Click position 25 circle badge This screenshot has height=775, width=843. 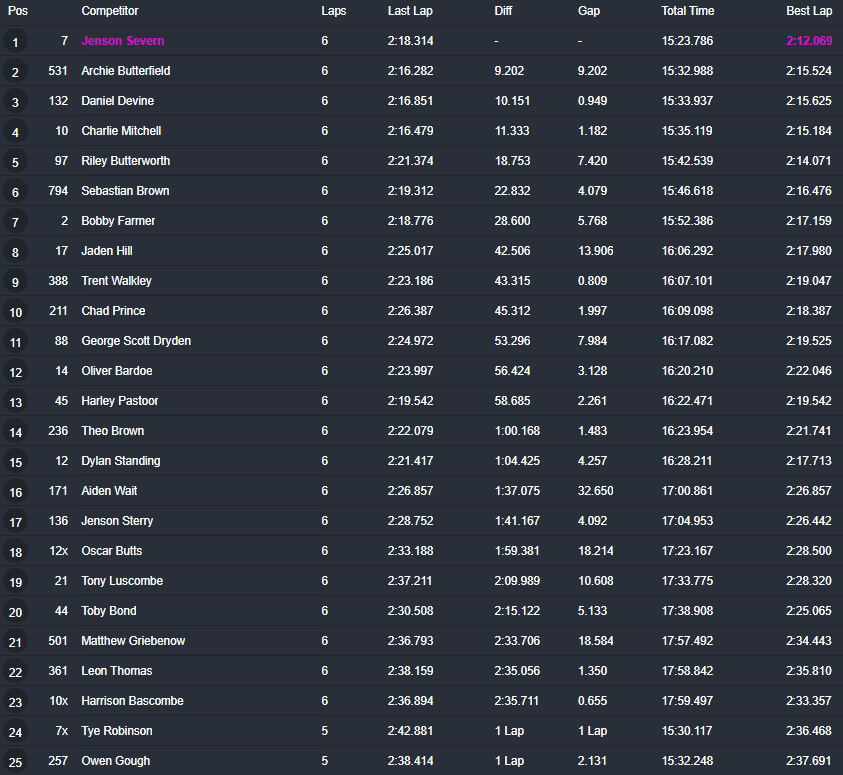[x=15, y=762]
